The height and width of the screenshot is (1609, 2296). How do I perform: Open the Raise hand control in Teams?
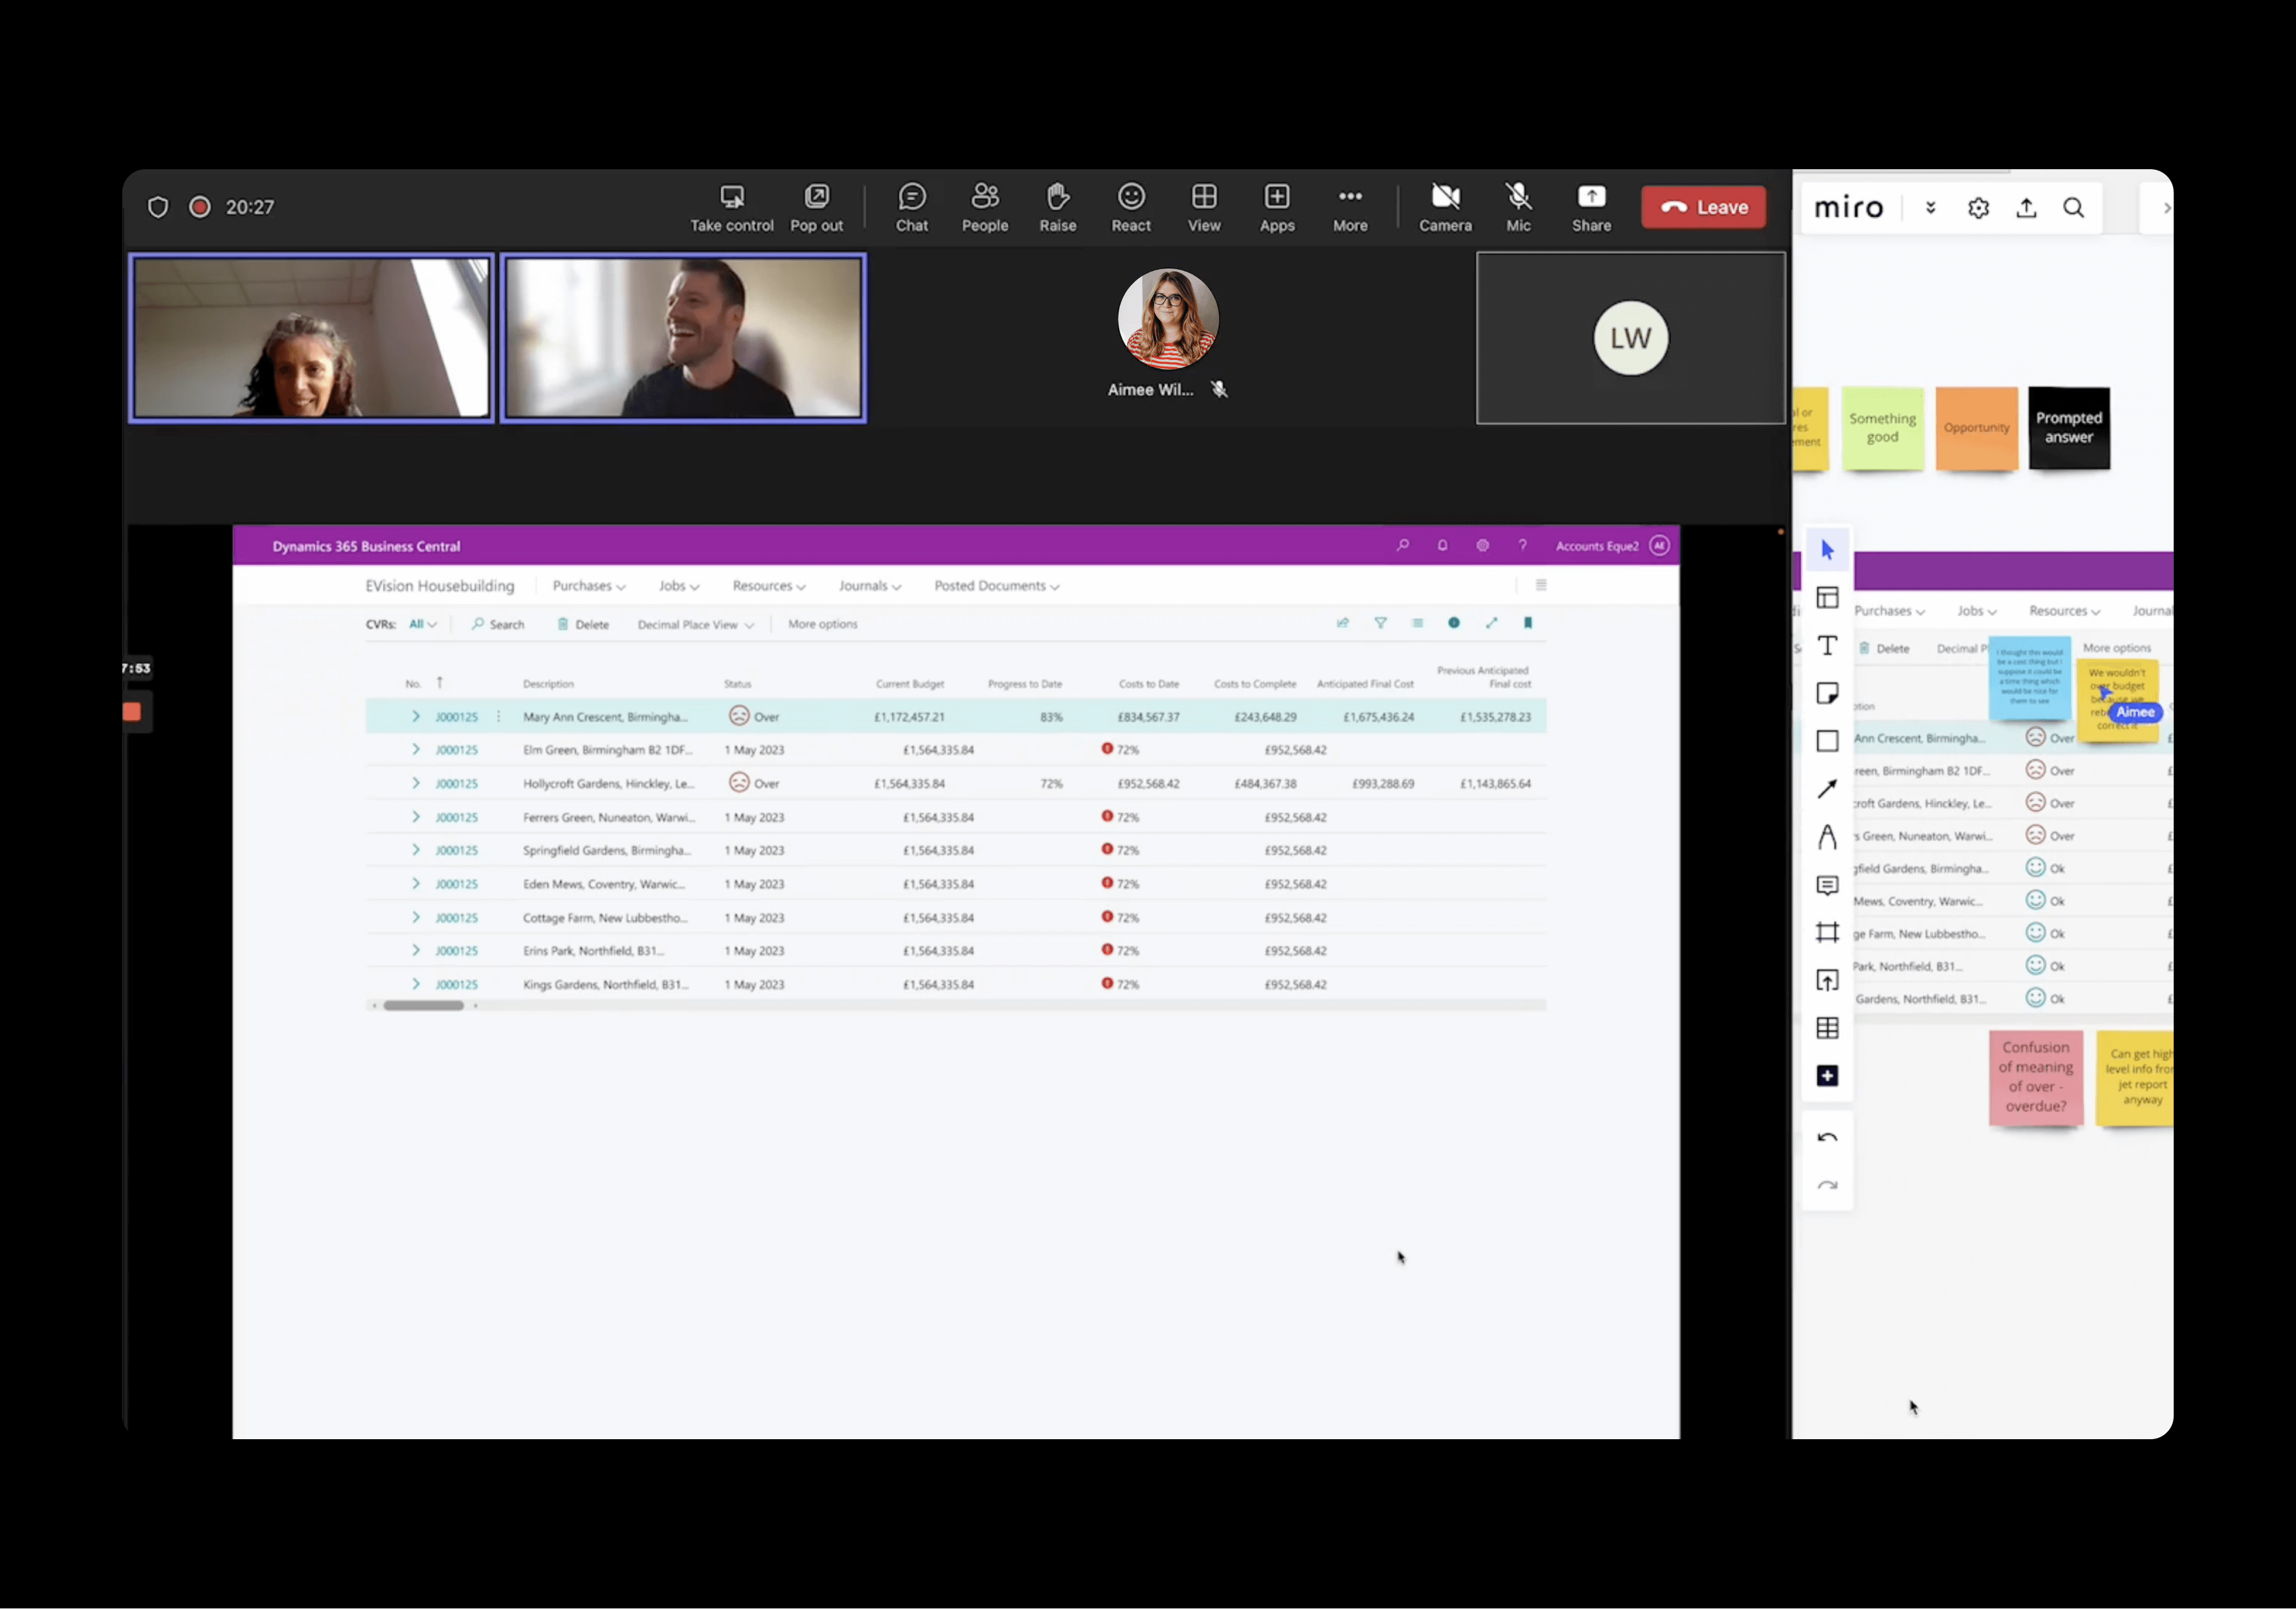(x=1057, y=207)
